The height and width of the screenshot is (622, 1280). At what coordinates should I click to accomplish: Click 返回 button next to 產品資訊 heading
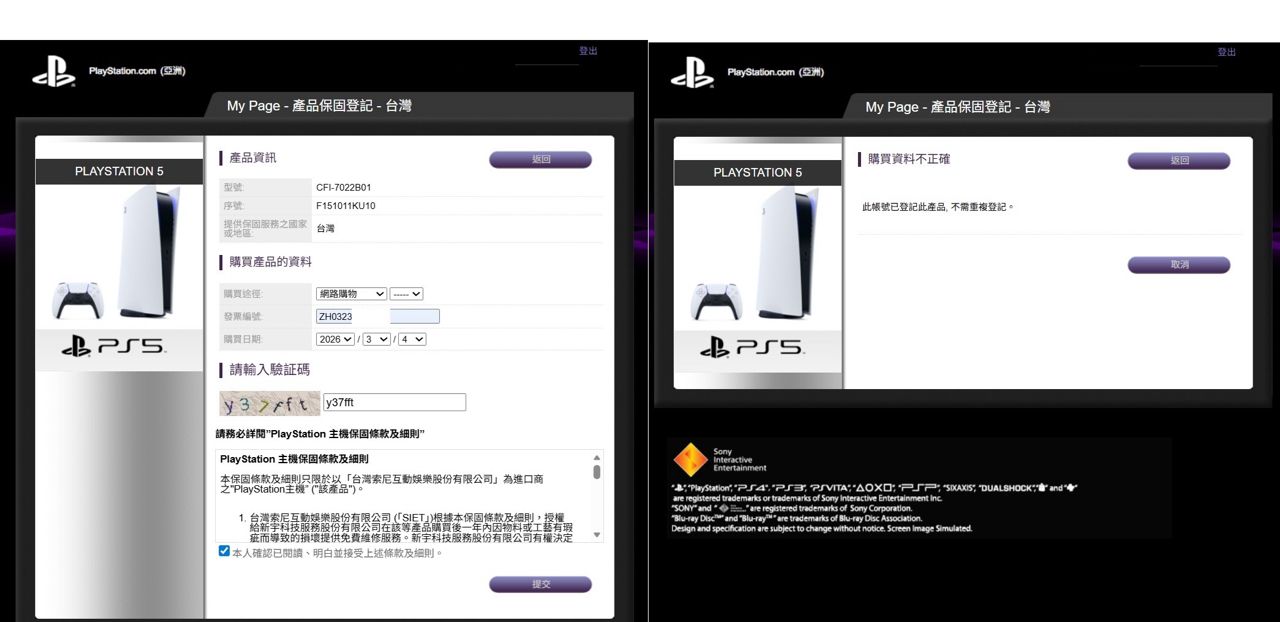(x=540, y=160)
